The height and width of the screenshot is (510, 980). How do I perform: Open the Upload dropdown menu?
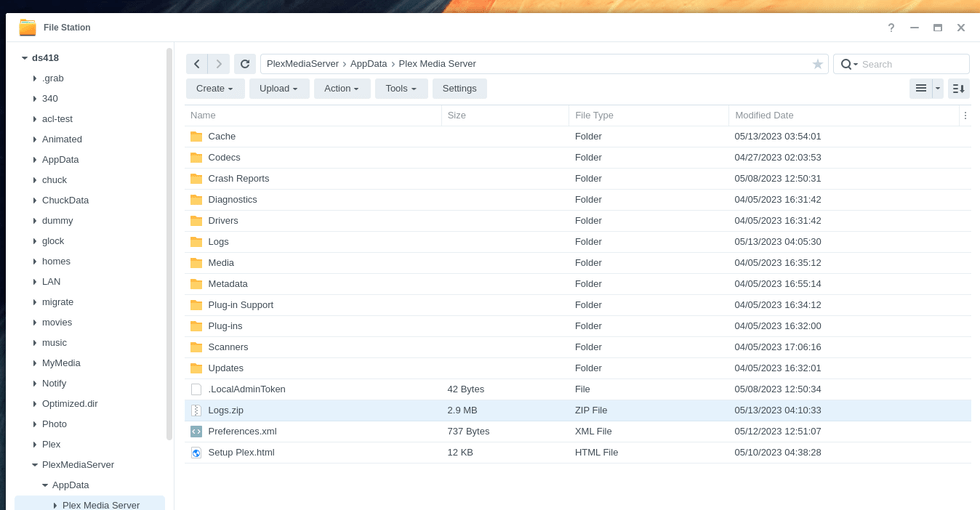tap(279, 89)
